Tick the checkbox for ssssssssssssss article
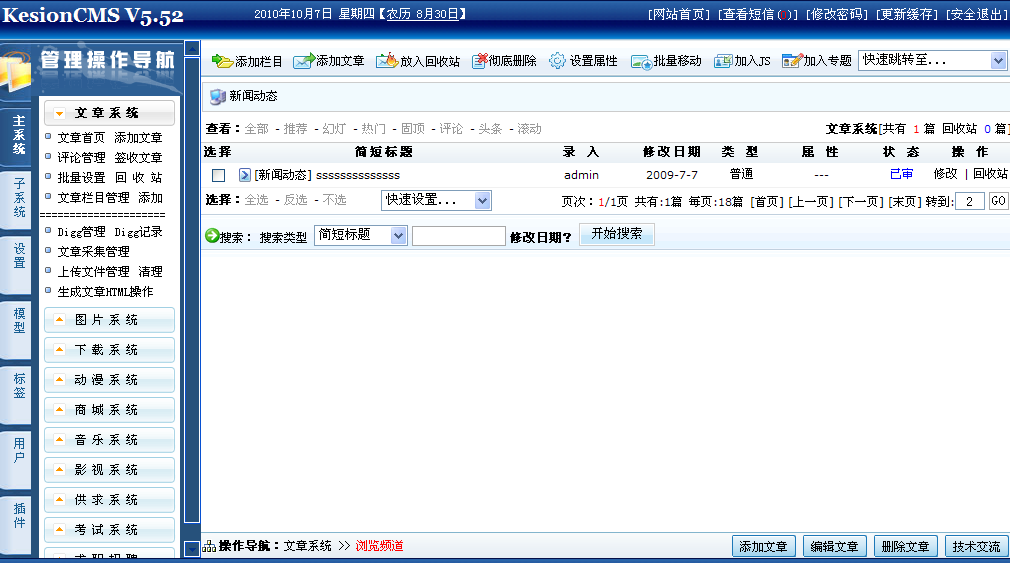 click(x=218, y=175)
